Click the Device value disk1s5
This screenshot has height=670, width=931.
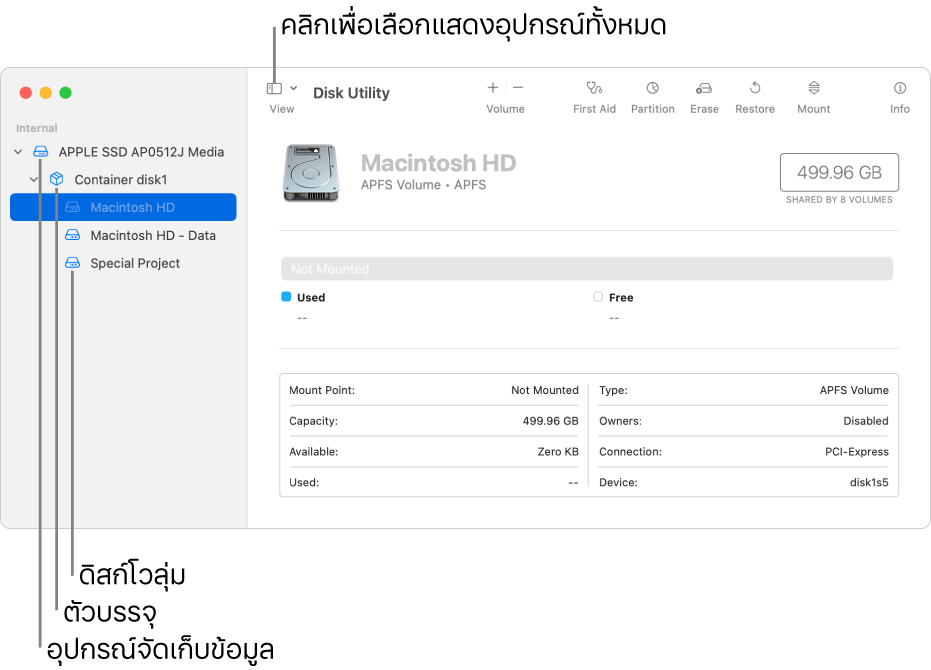pos(869,483)
